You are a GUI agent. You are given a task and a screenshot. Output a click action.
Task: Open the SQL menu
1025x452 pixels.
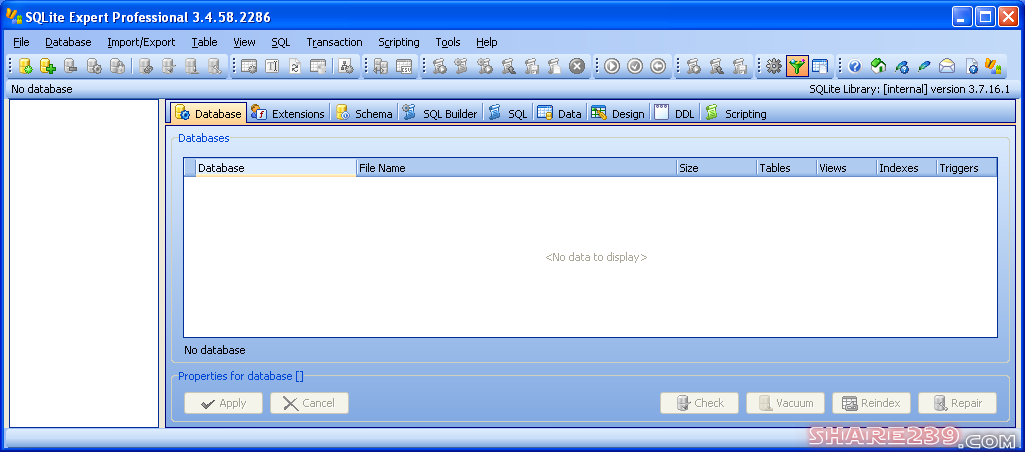pos(280,42)
